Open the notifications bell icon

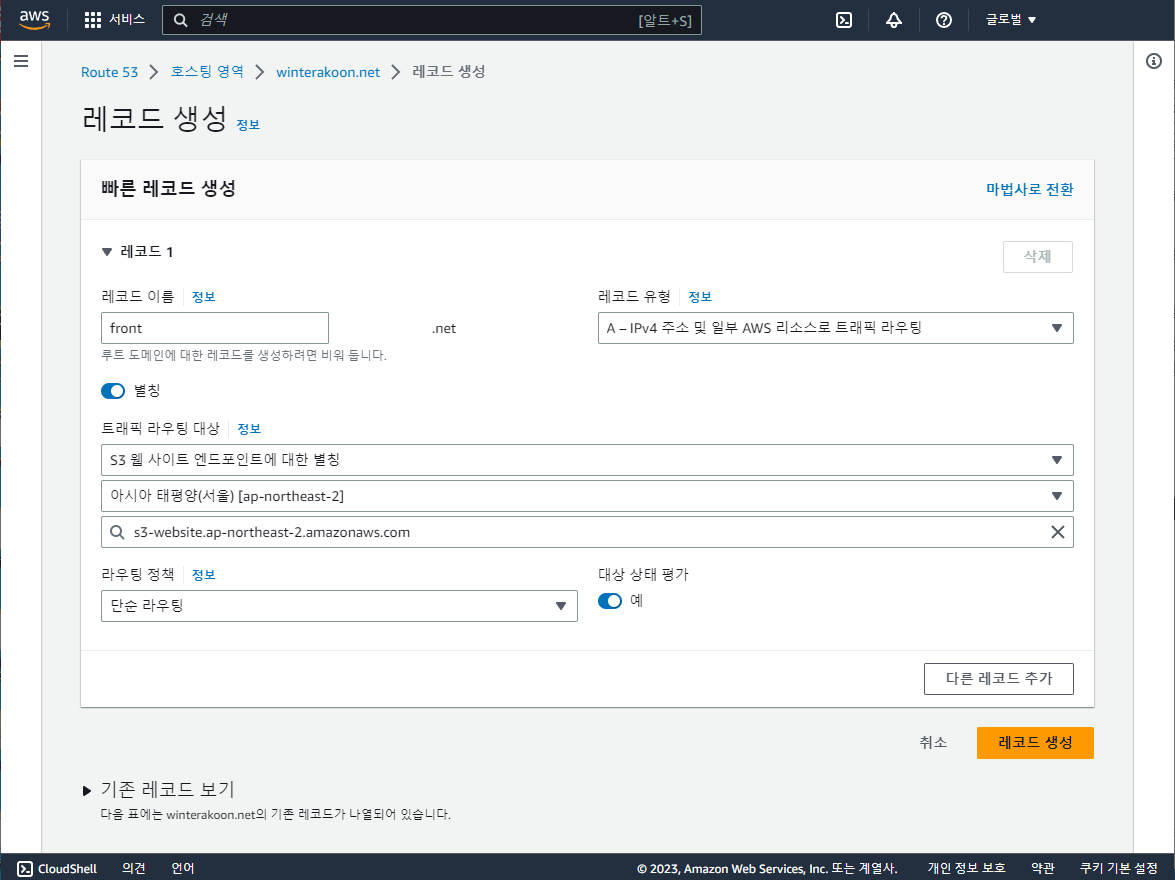[893, 20]
